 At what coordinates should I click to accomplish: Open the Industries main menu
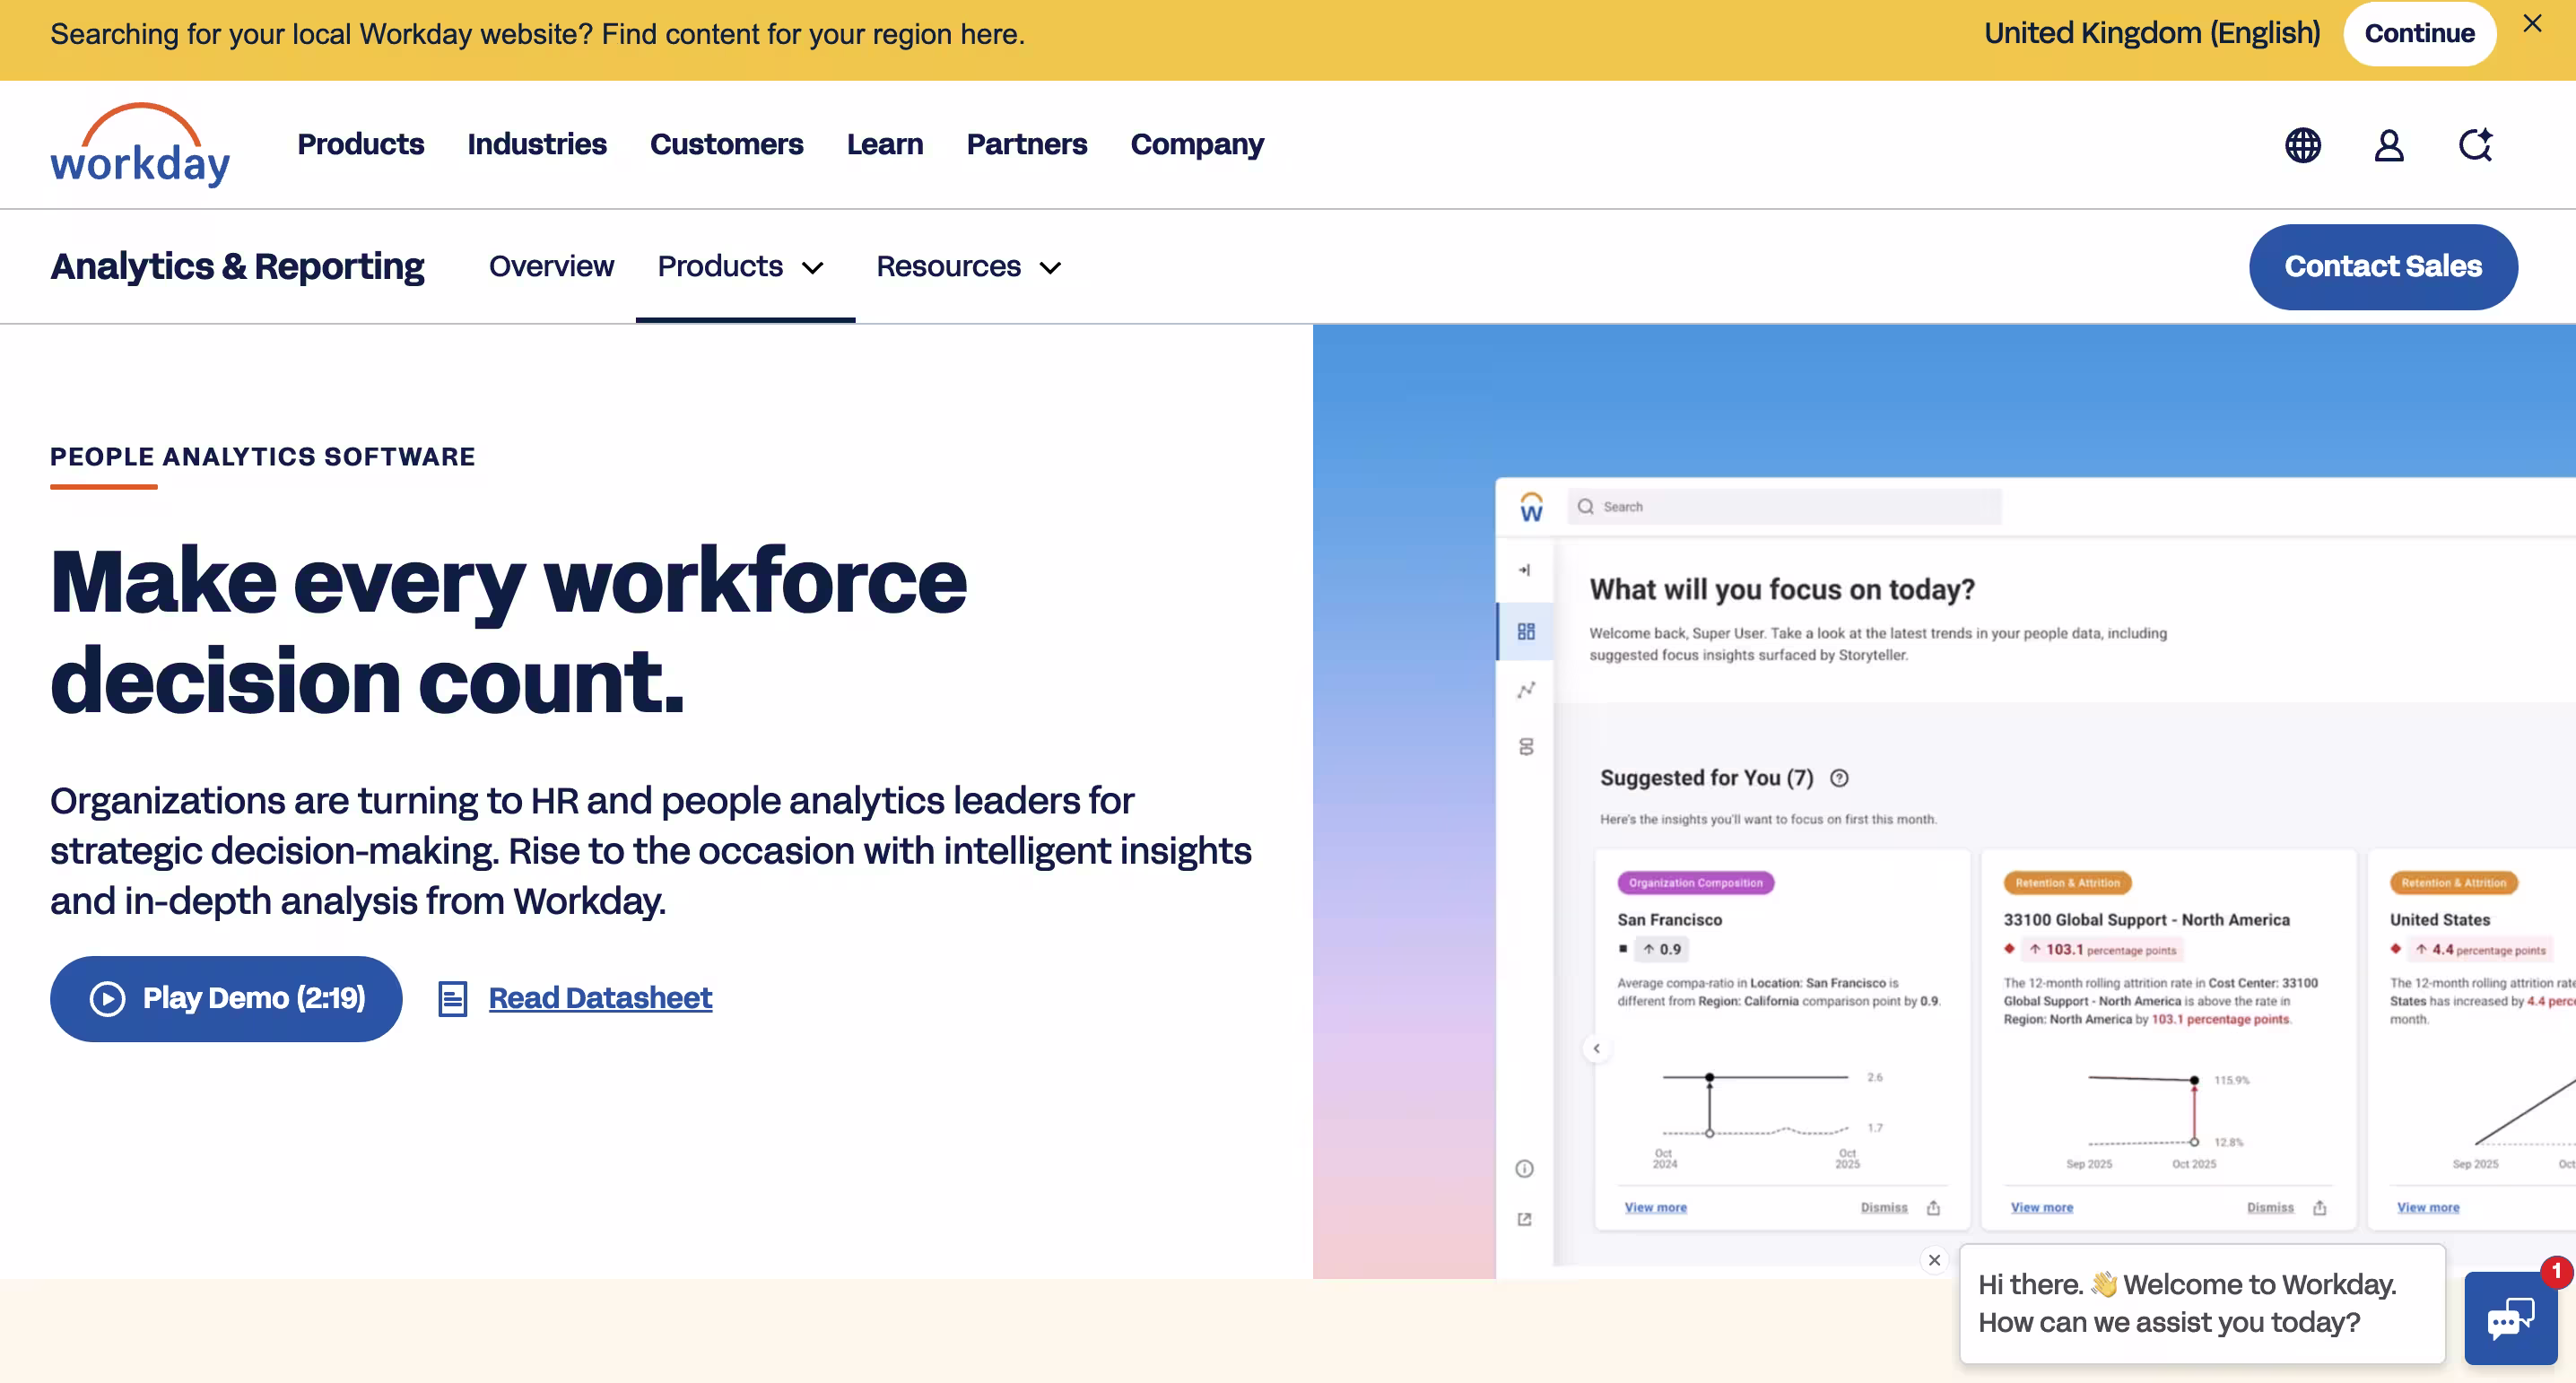(x=537, y=144)
